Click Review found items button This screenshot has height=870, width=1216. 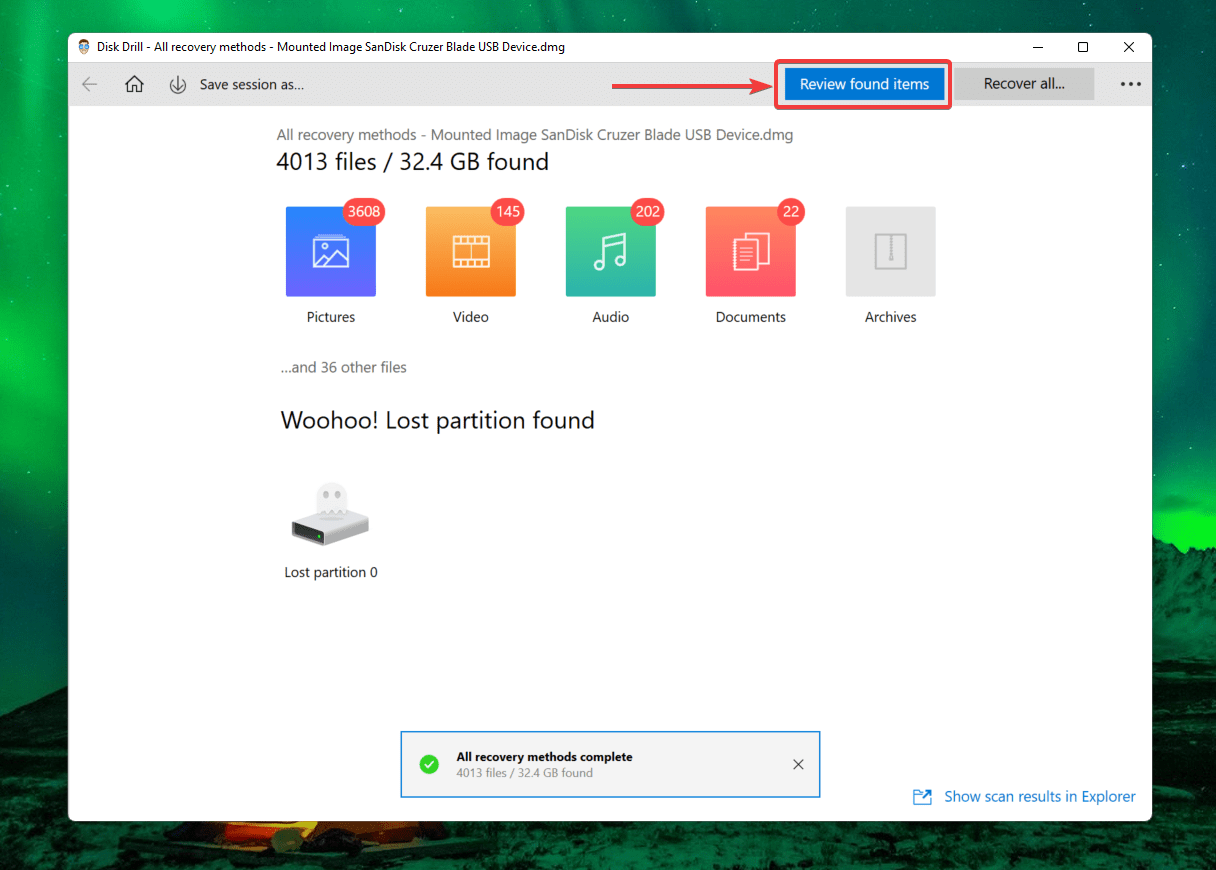pyautogui.click(x=865, y=85)
